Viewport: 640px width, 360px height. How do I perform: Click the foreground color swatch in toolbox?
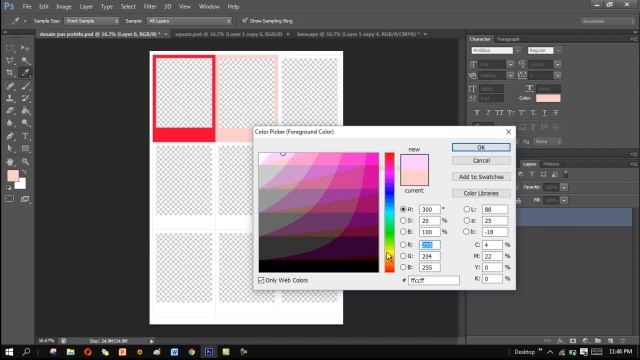(13, 176)
